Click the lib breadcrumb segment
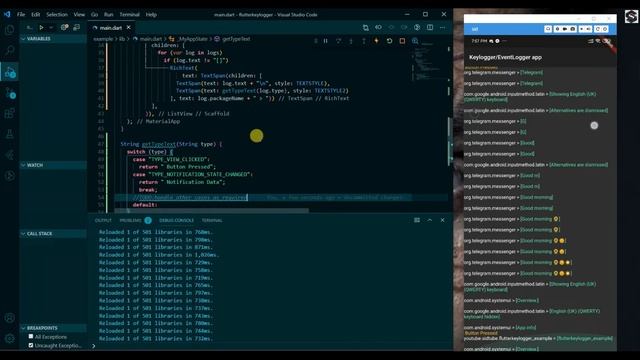Image resolution: width=640 pixels, height=360 pixels. click(122, 39)
